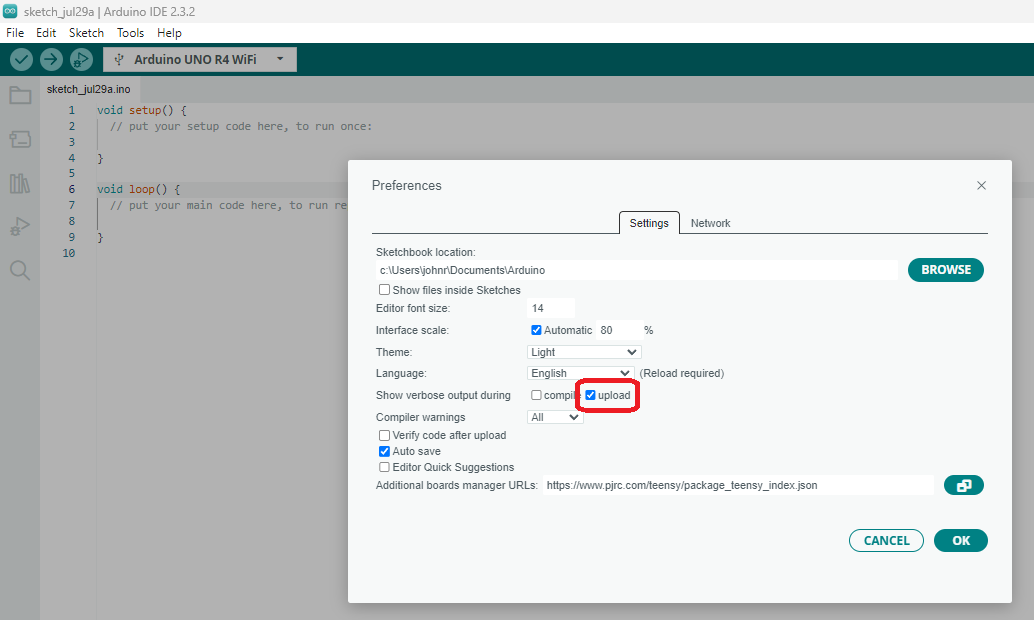Click the BROWSE button for sketchbook location
This screenshot has height=620, width=1034.
tap(945, 269)
